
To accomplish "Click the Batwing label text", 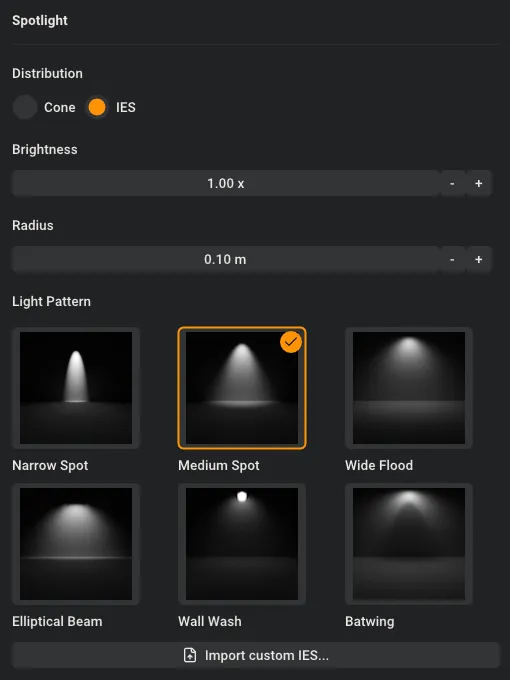I will 370,621.
